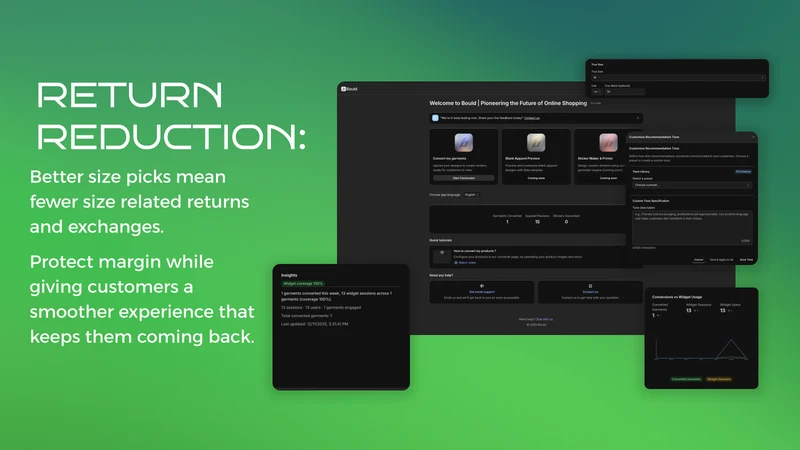Click the Apparel Previews count of 15
800x450 pixels.
tap(537, 222)
